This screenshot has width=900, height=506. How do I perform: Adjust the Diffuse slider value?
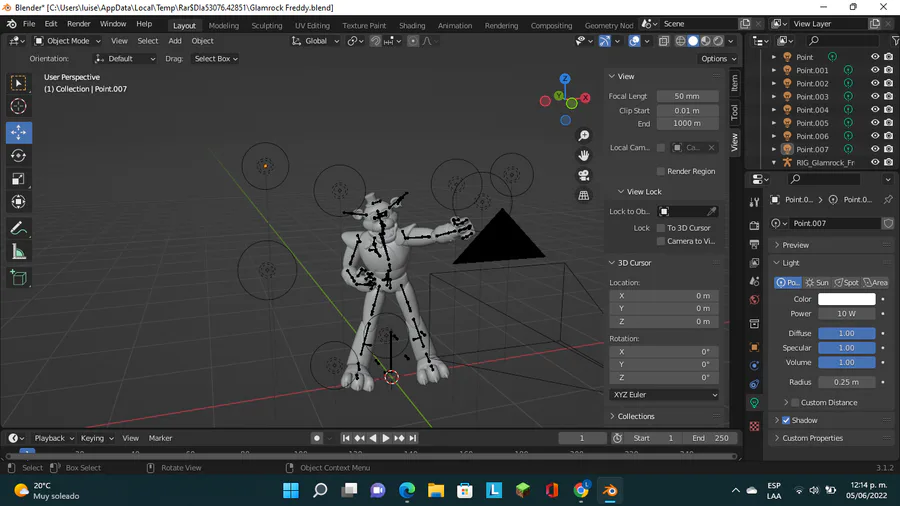pos(847,333)
